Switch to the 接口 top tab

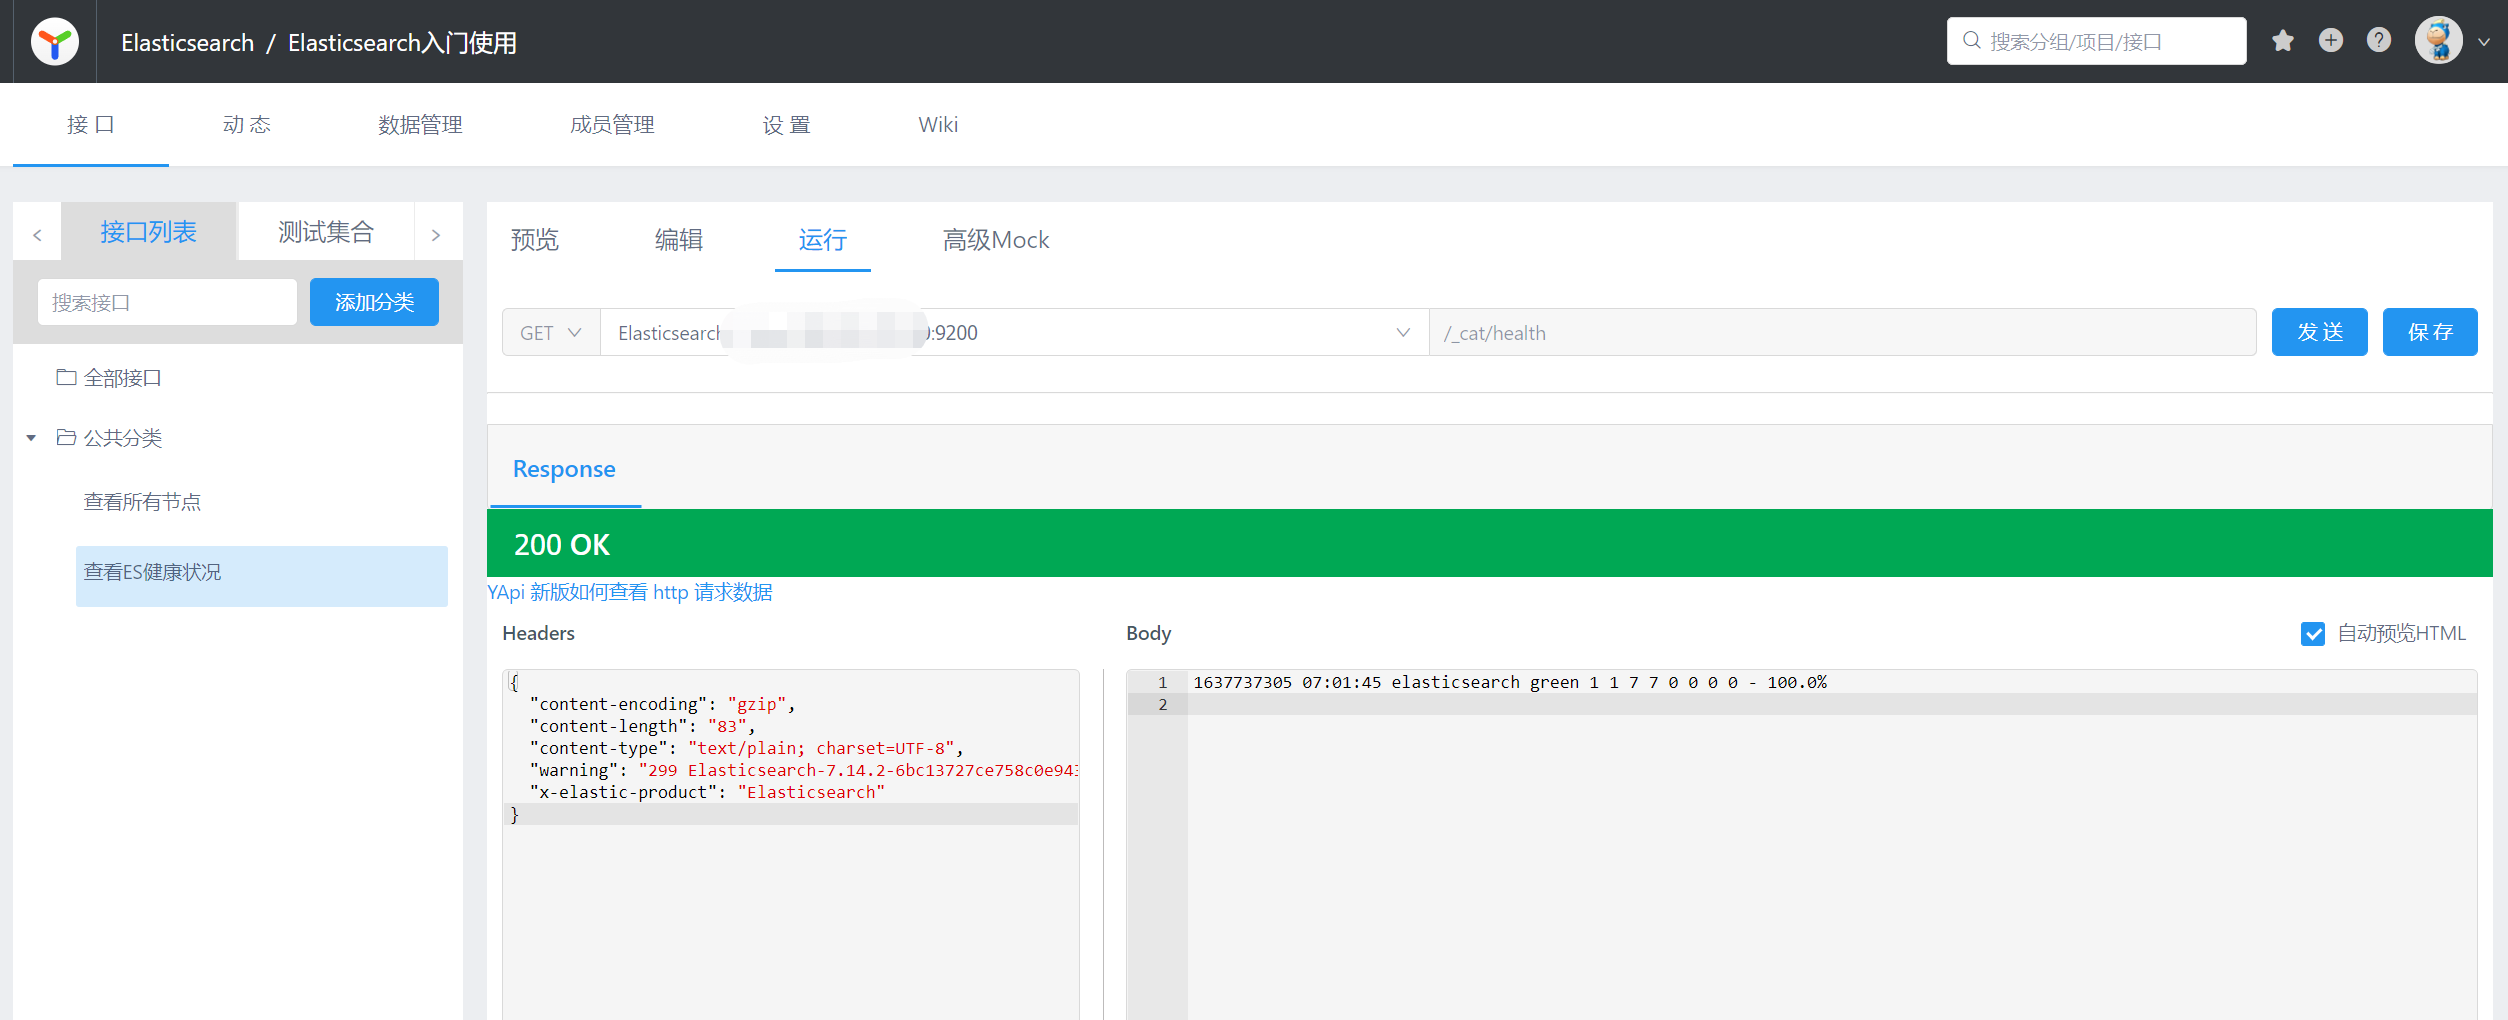[x=91, y=125]
